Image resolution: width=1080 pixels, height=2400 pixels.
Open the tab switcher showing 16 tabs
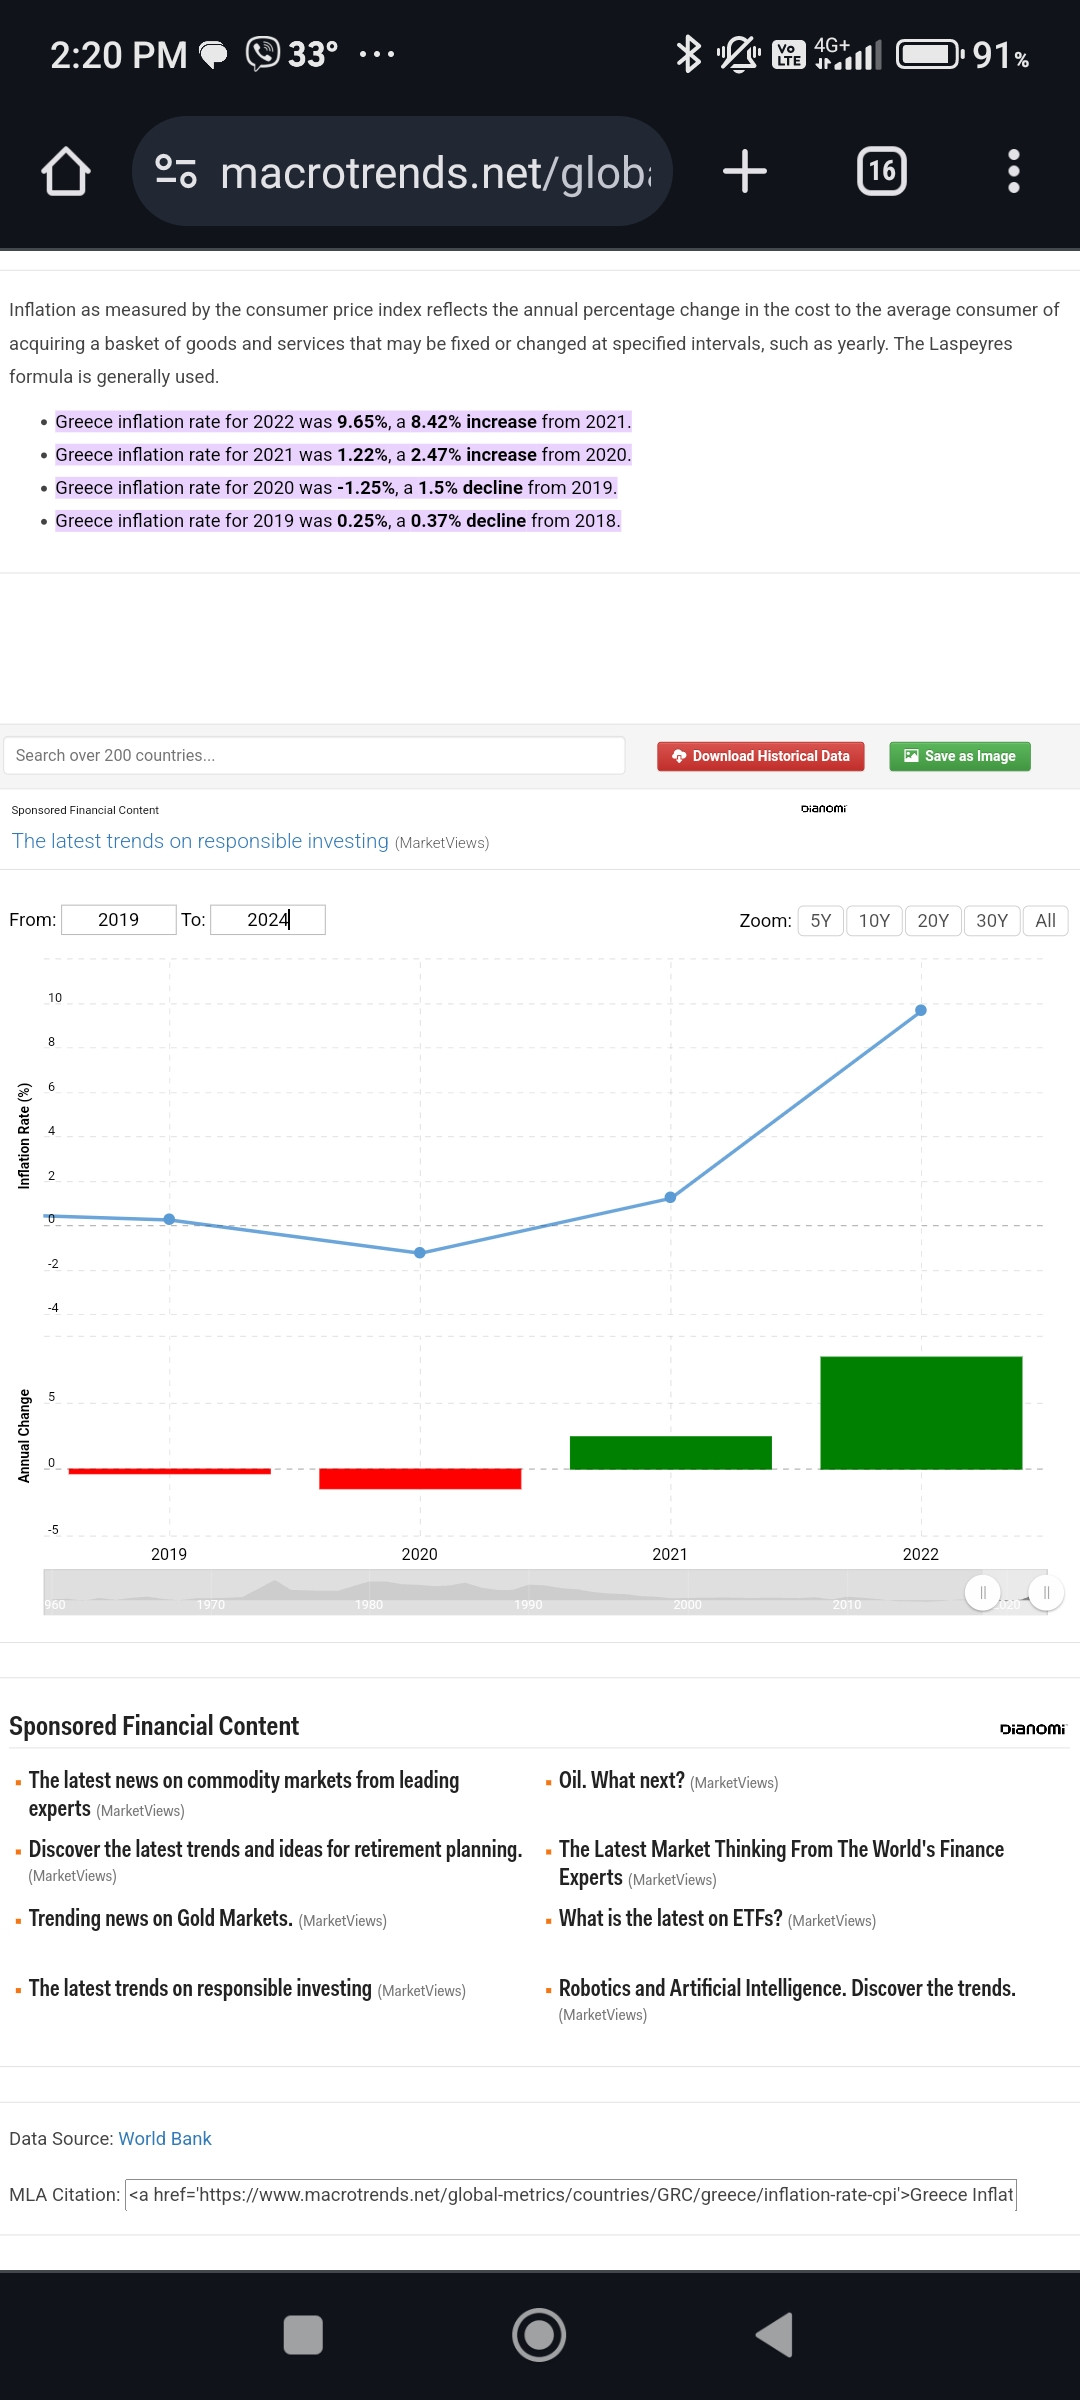click(881, 172)
